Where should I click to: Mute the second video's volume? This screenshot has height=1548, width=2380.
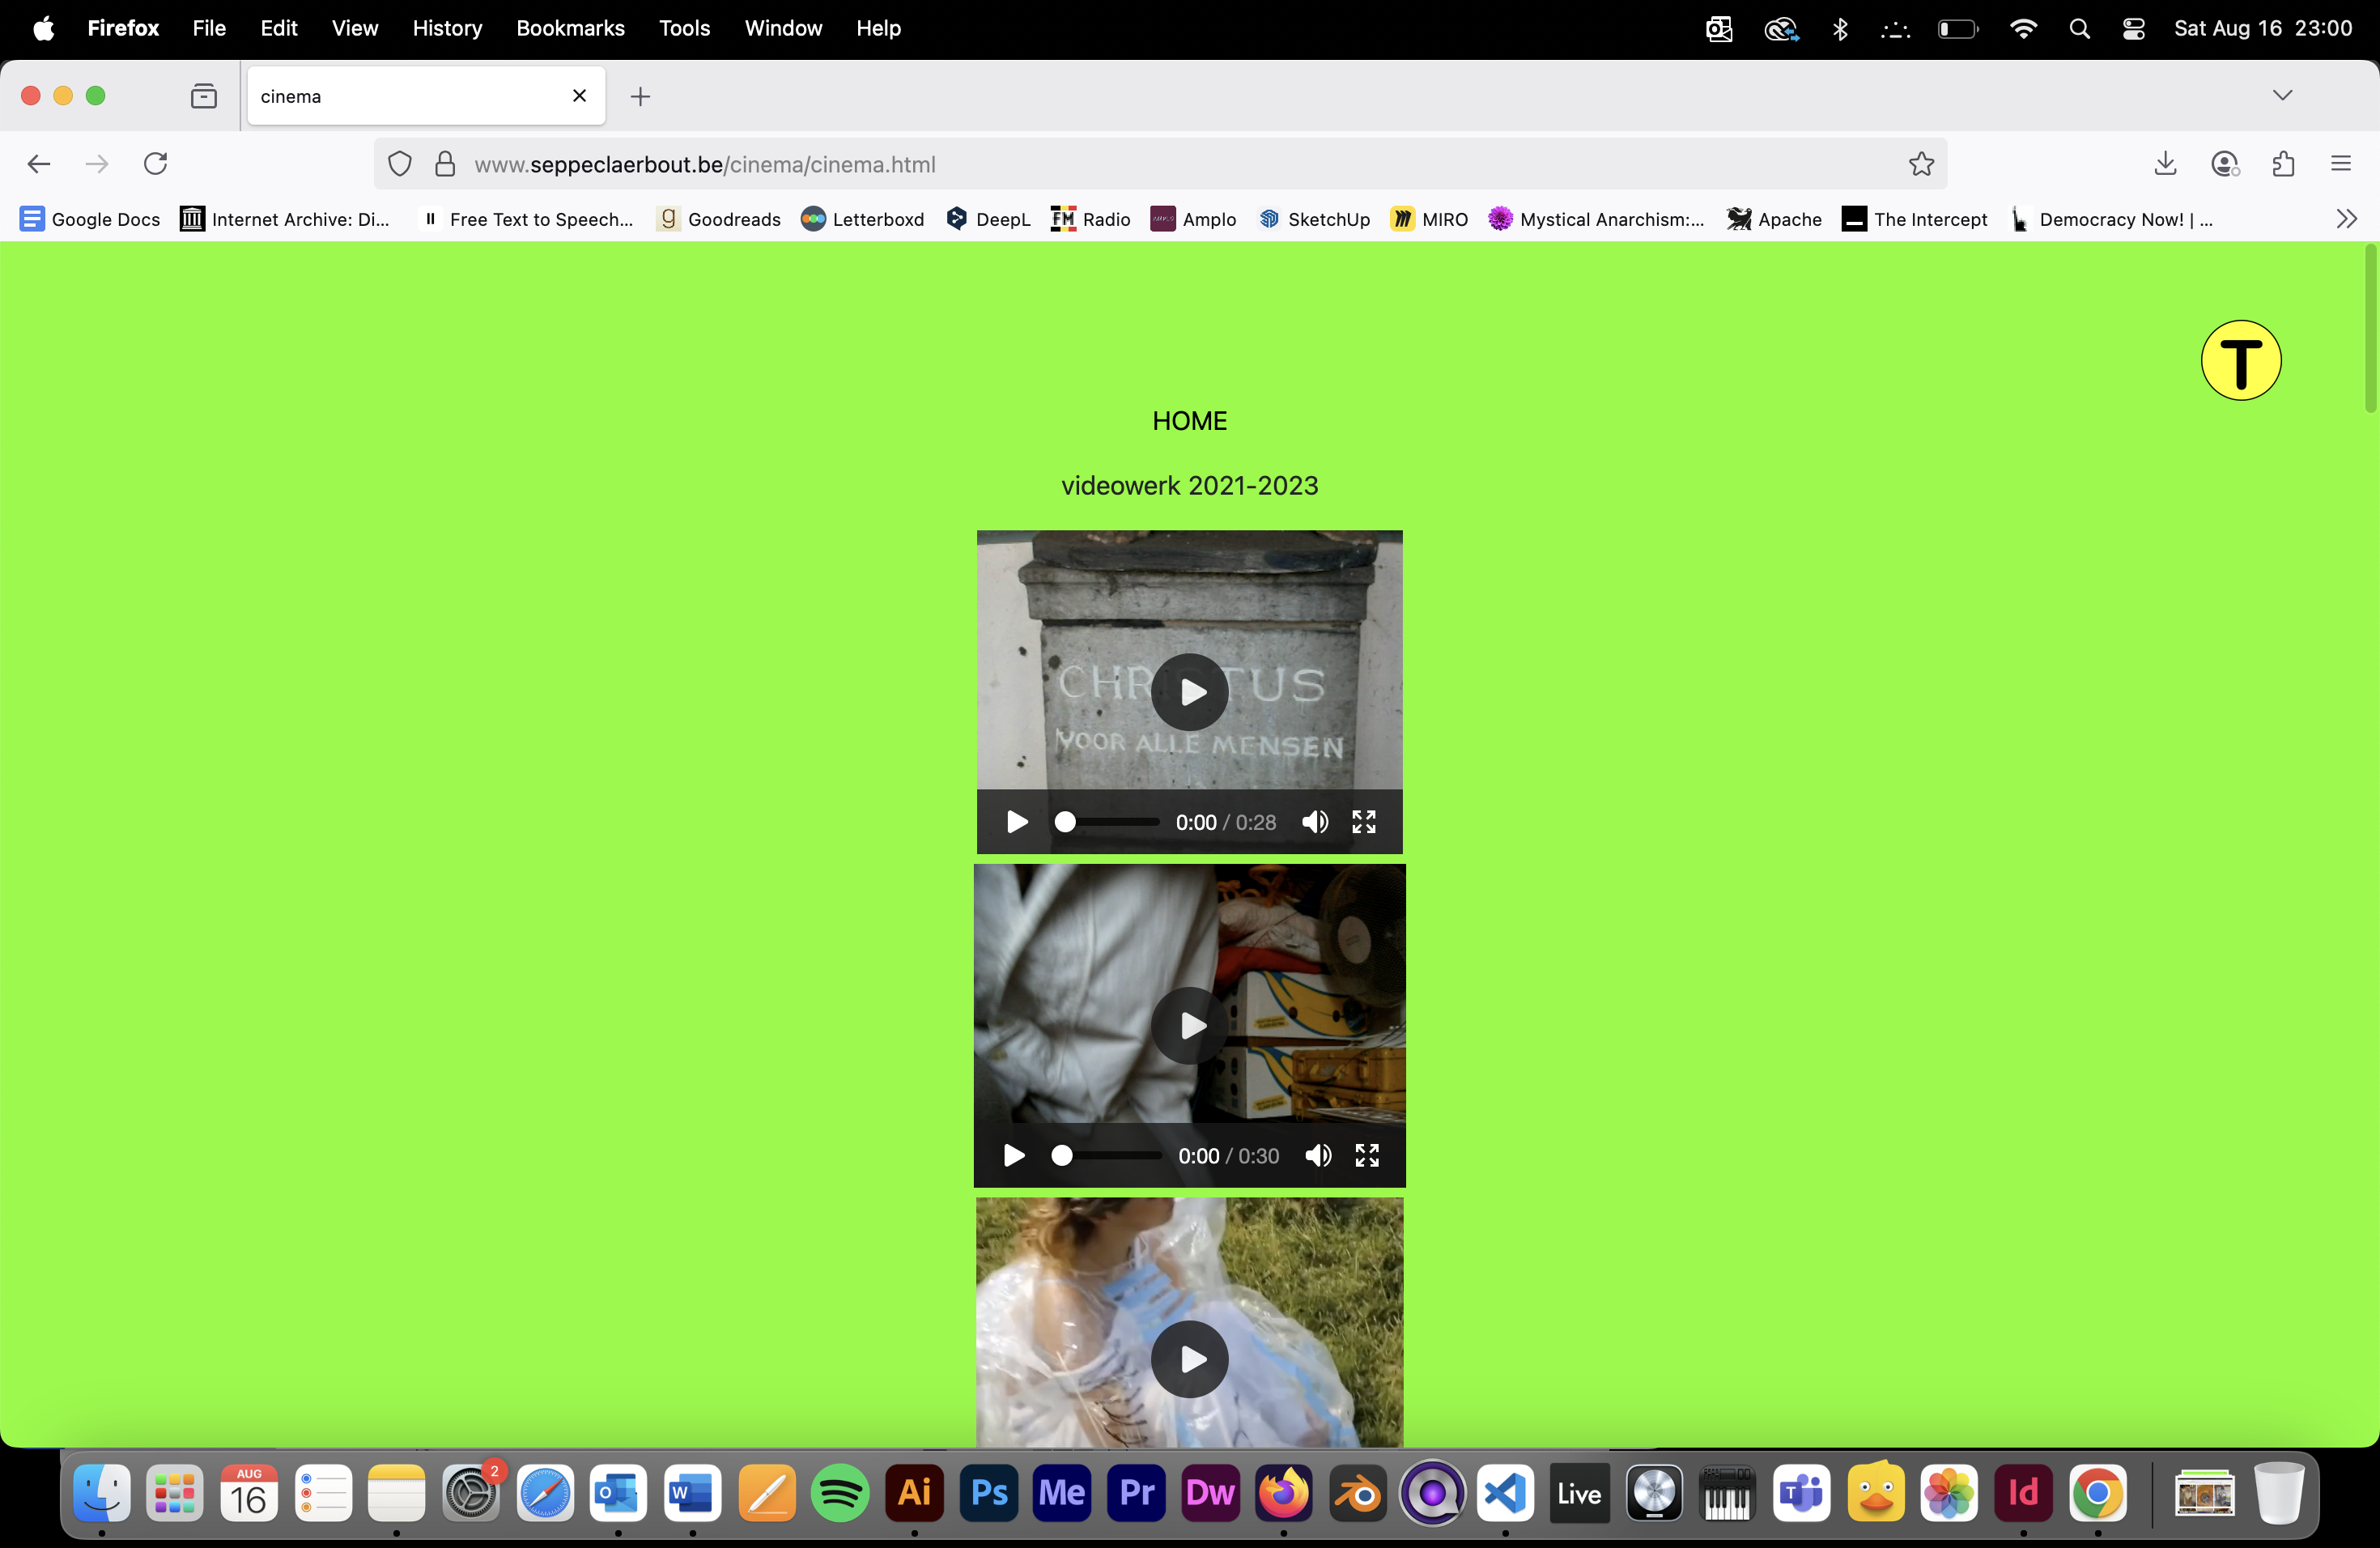(1318, 1156)
